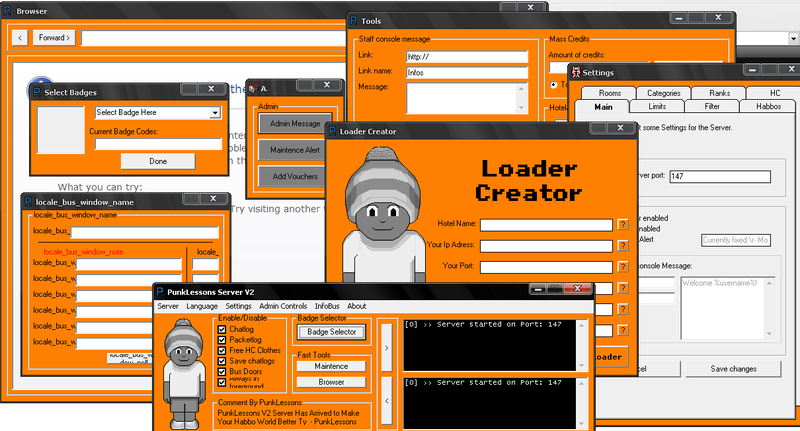This screenshot has height=431, width=800.
Task: Disable the Chatlog checkbox
Action: coord(222,329)
